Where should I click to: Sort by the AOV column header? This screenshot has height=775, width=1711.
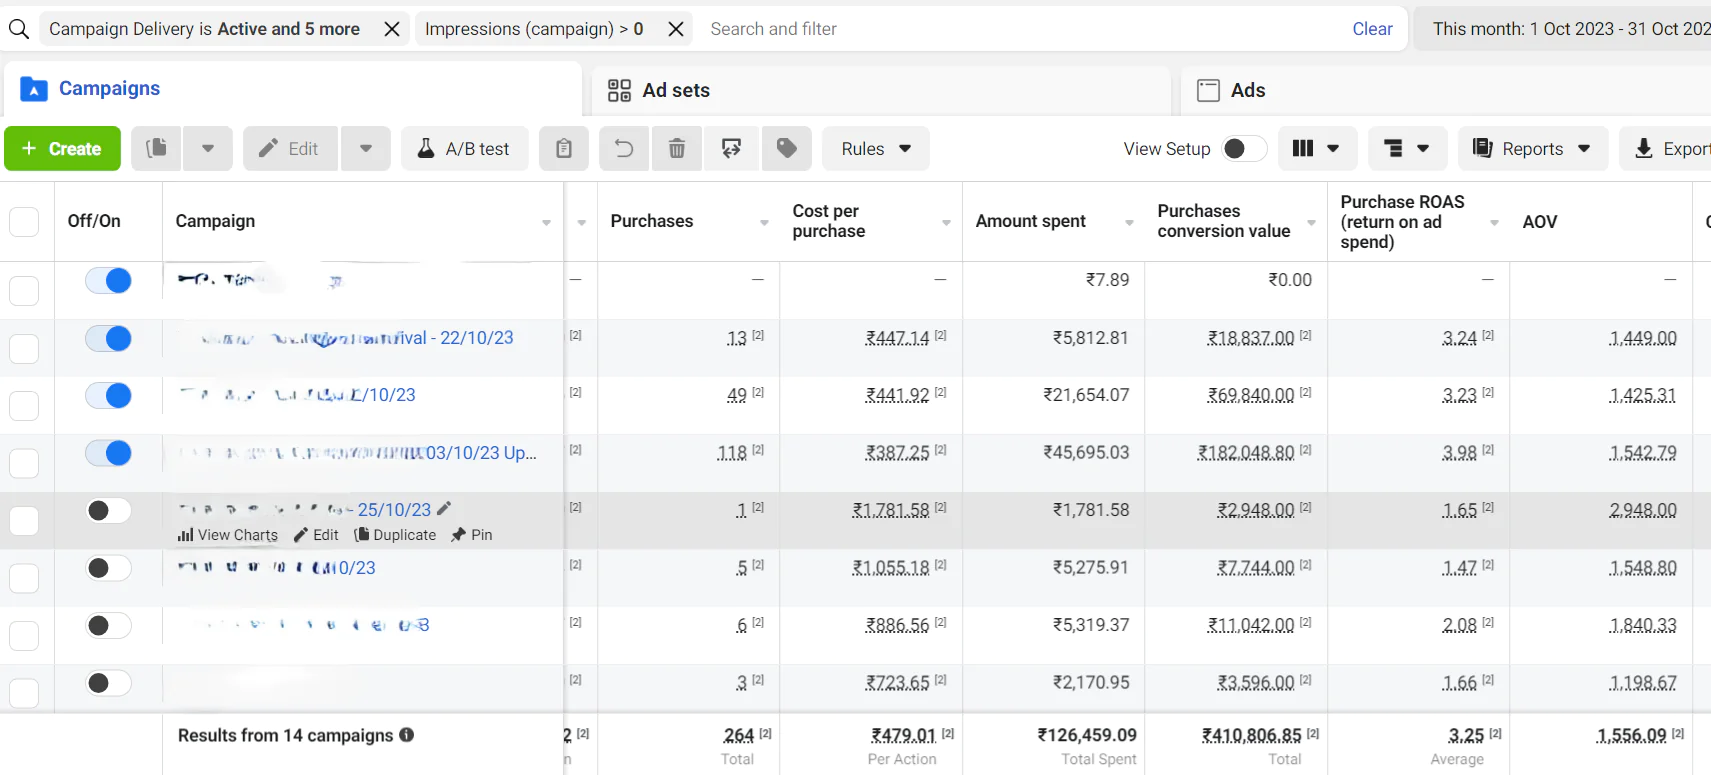coord(1540,222)
